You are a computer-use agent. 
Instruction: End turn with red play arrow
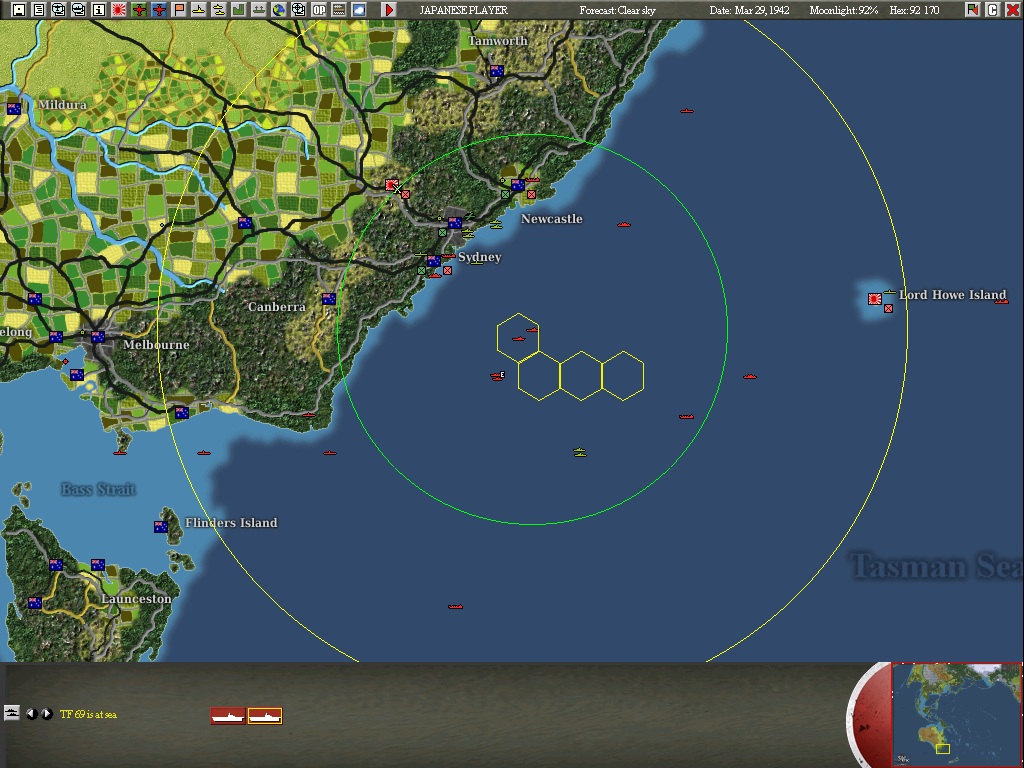(x=389, y=9)
